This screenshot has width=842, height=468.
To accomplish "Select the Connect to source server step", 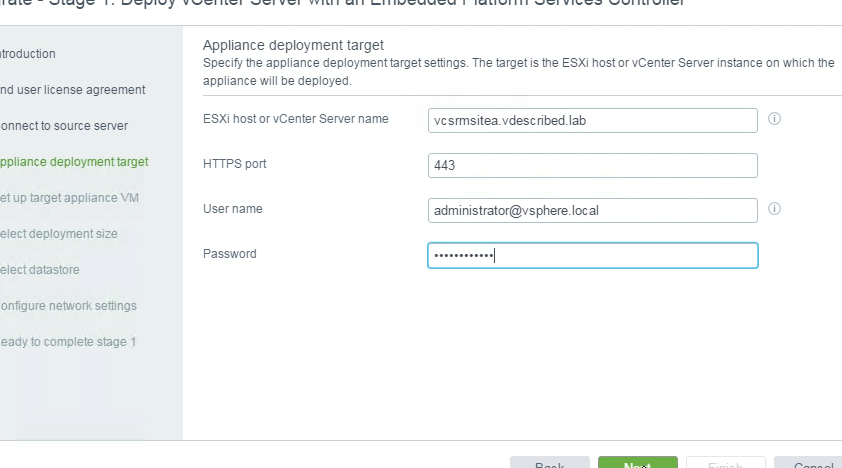I will click(64, 126).
